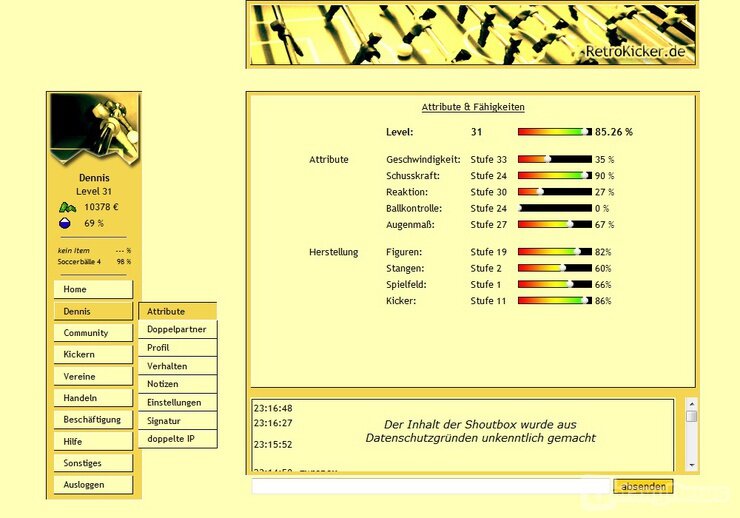Screen dimensions: 740x518
Task: Log out via Ausloggen button
Action: (93, 485)
